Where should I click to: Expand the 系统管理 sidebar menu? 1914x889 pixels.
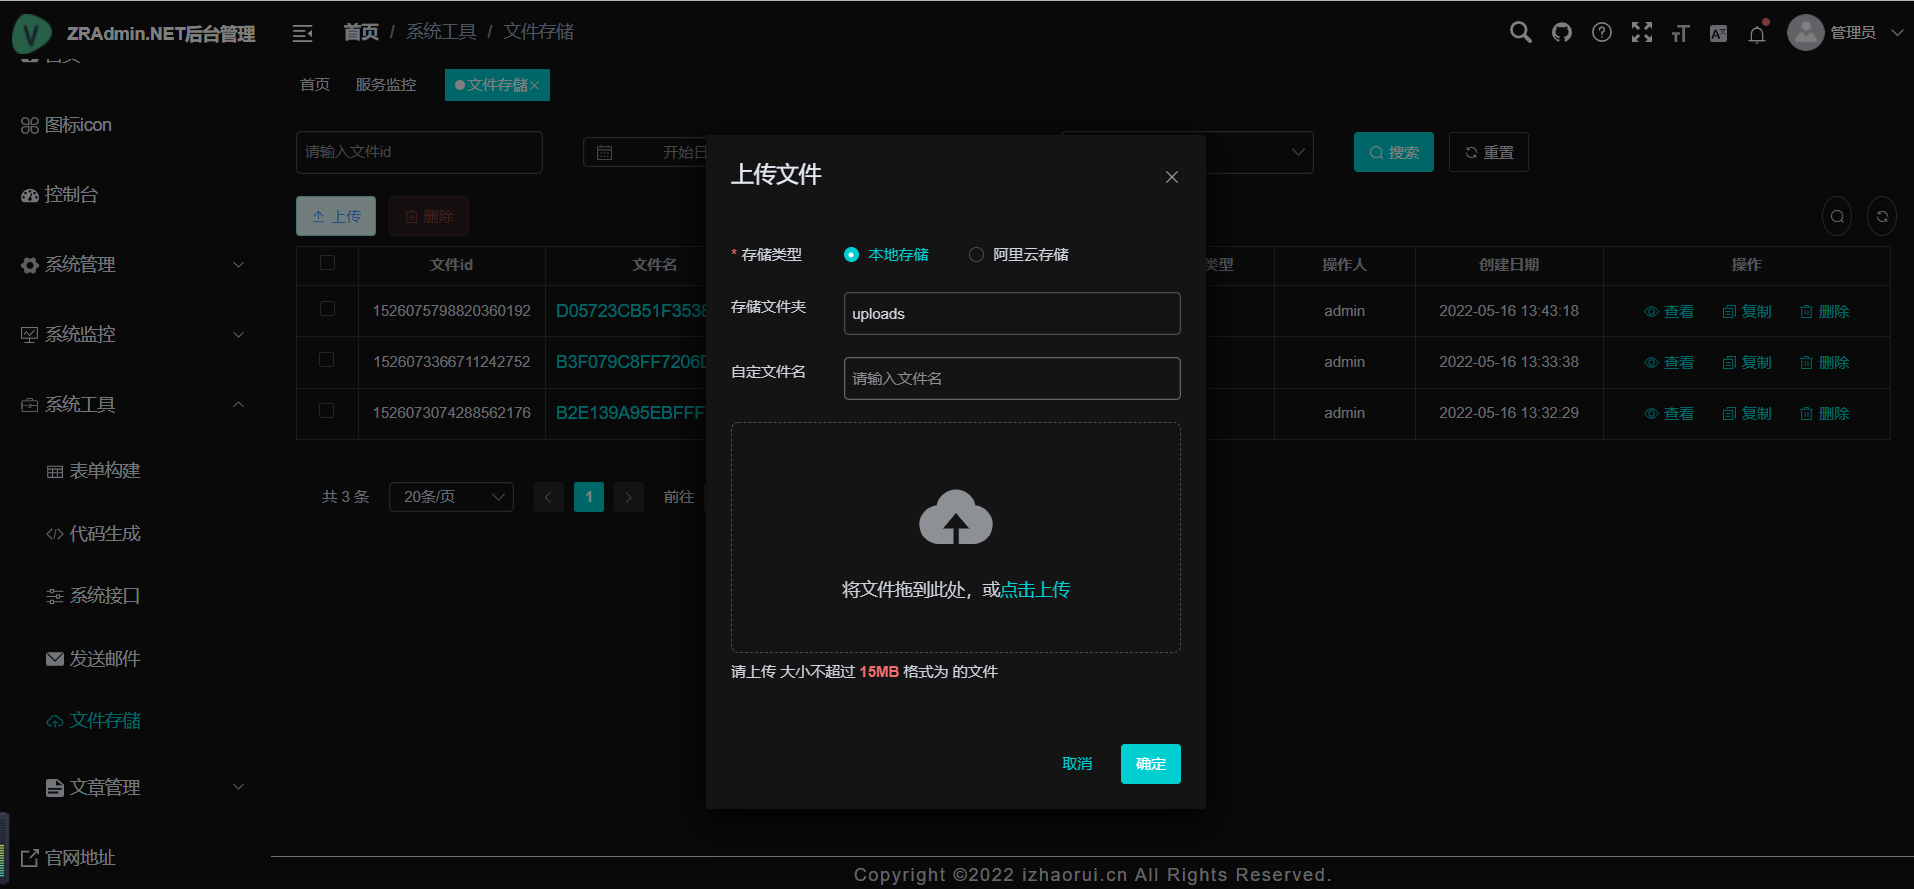tap(130, 265)
